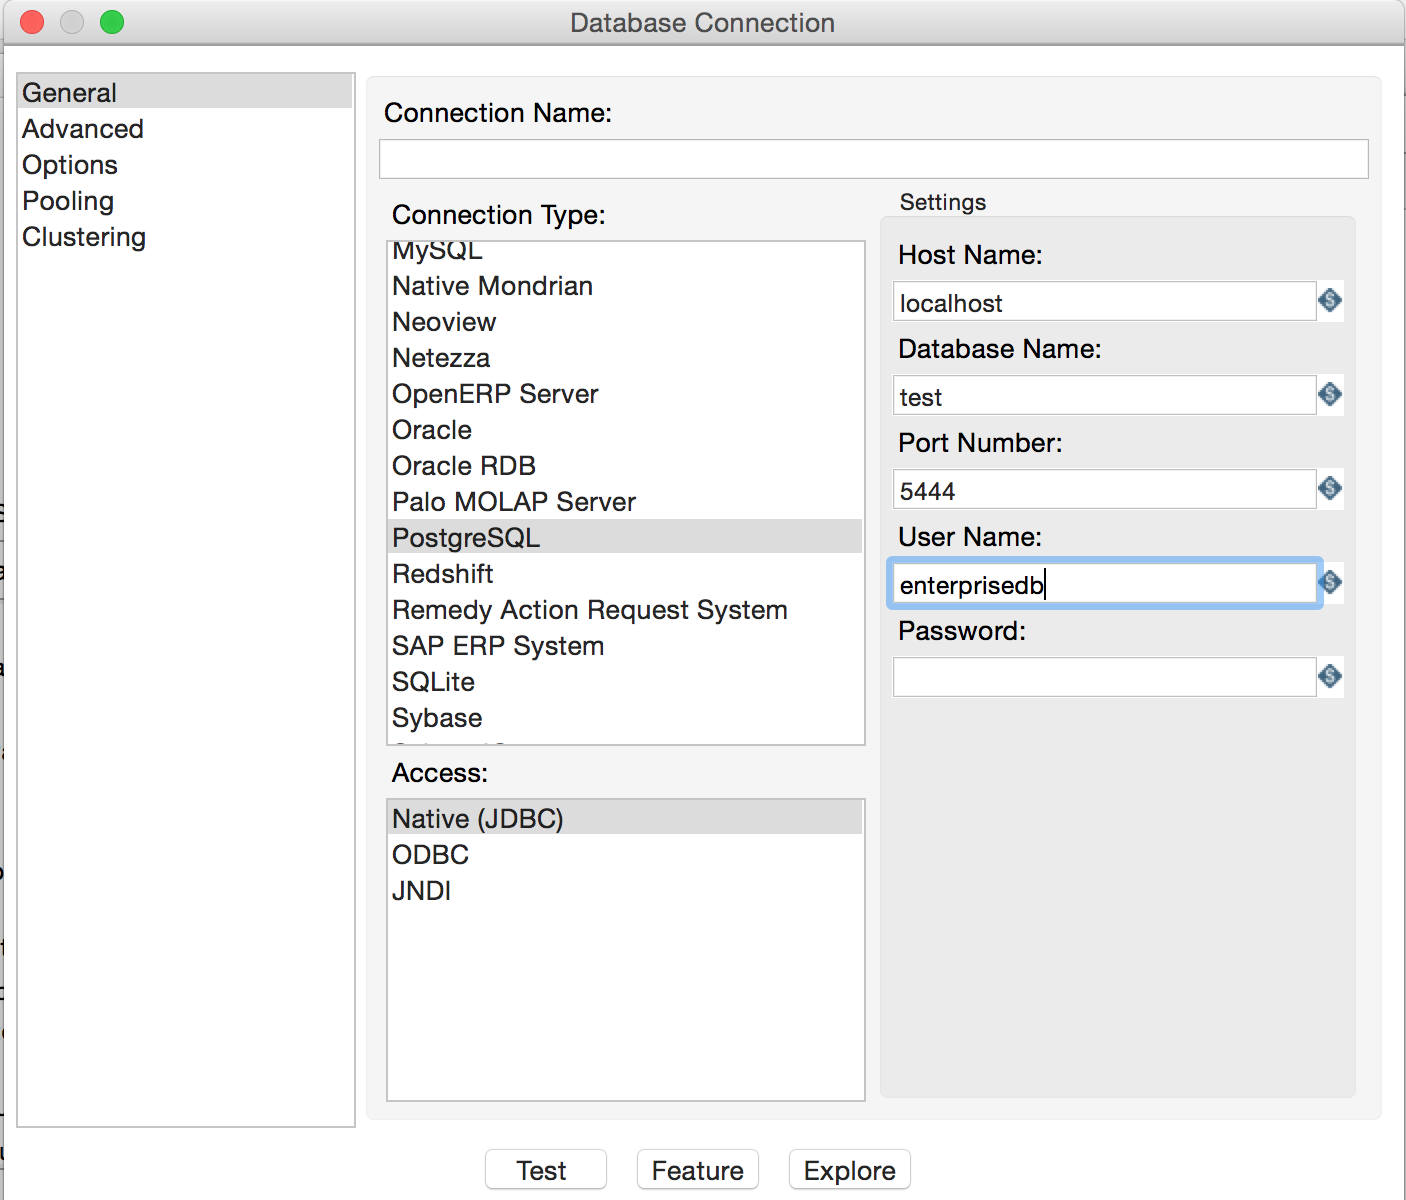The image size is (1406, 1200).
Task: Open the Advanced section
Action: [185, 128]
